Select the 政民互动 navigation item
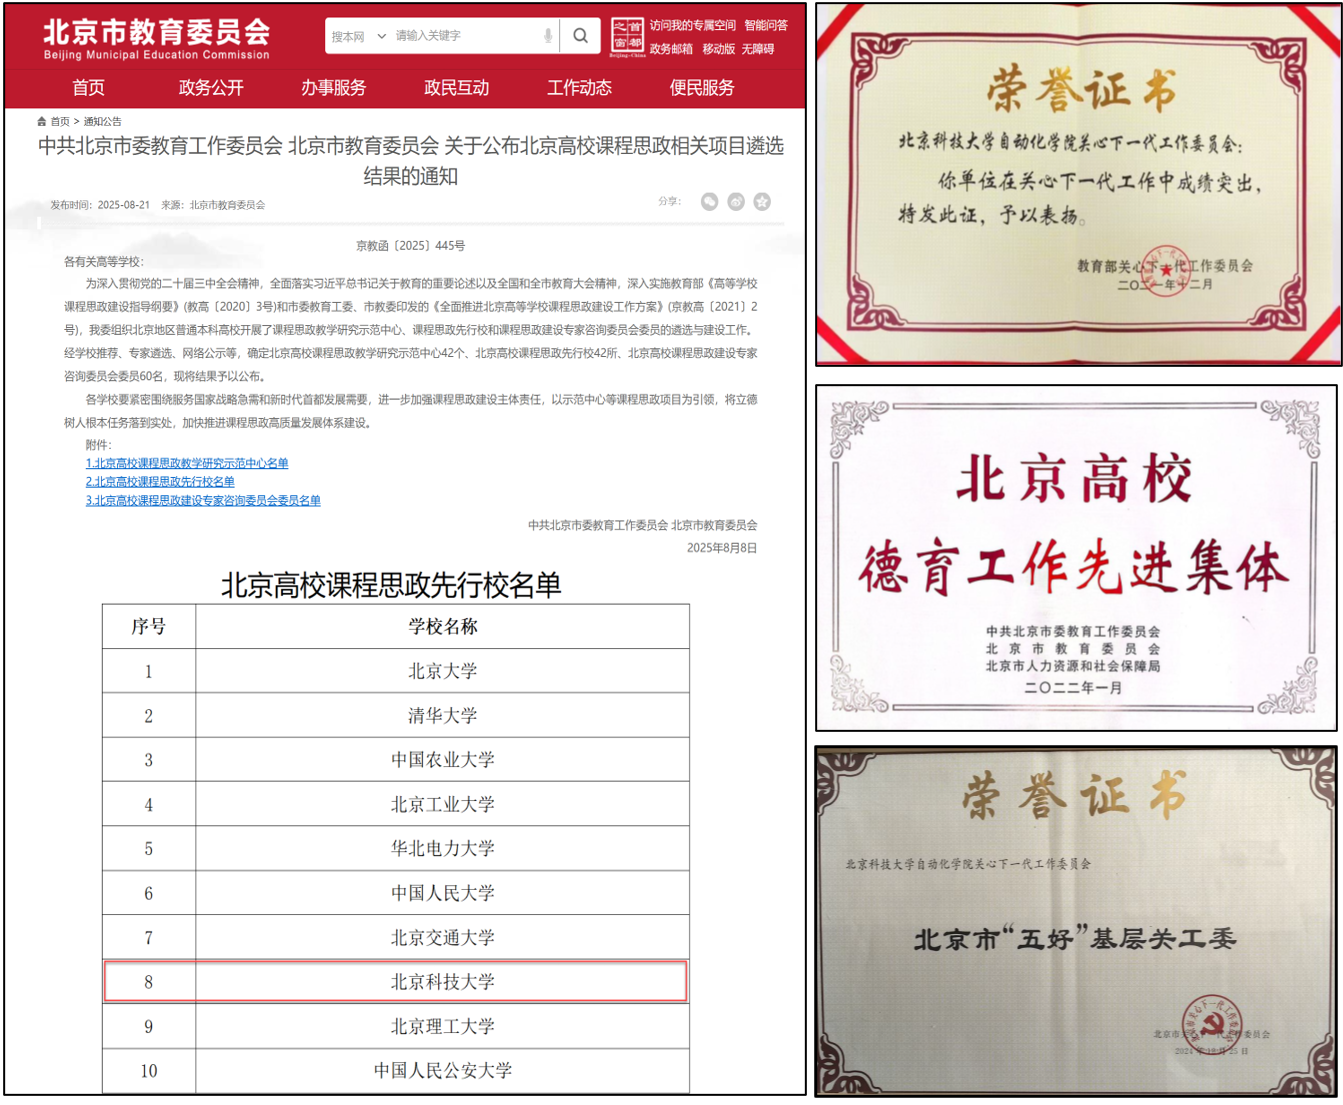The width and height of the screenshot is (1343, 1105). coord(456,88)
